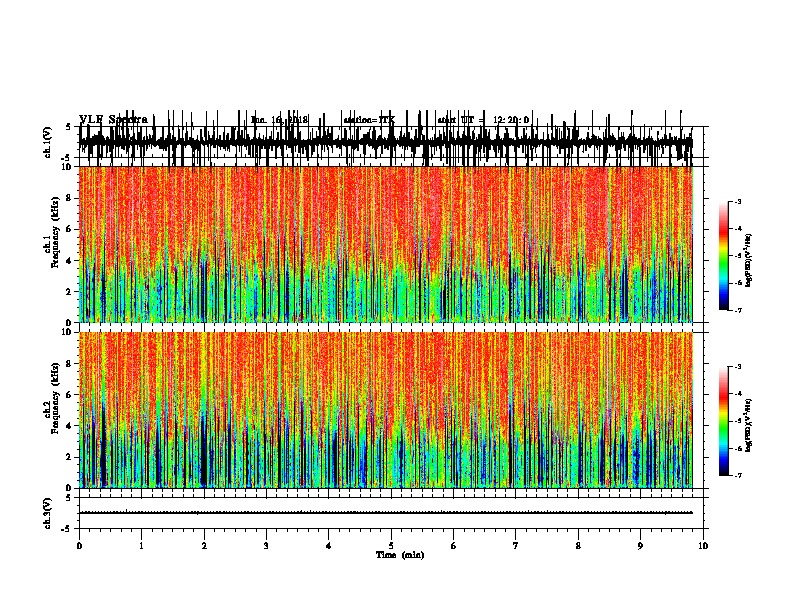Click the '6' minute tick on Time axis

454,546
